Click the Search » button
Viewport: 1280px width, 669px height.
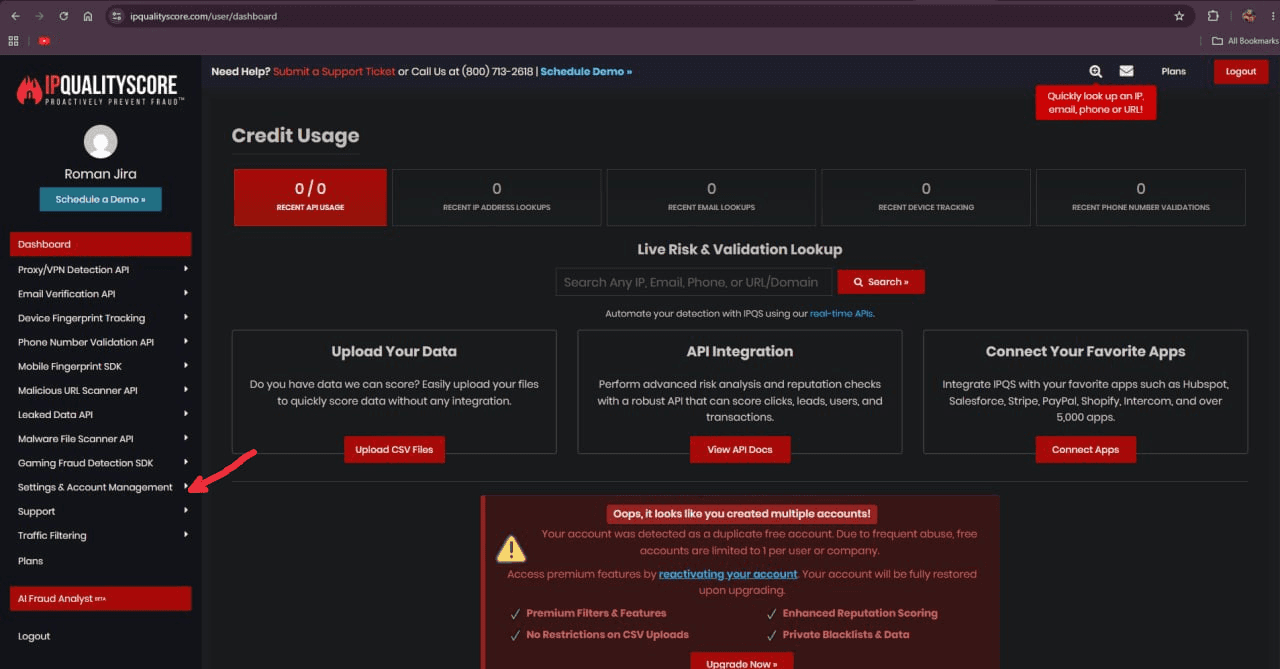[881, 282]
